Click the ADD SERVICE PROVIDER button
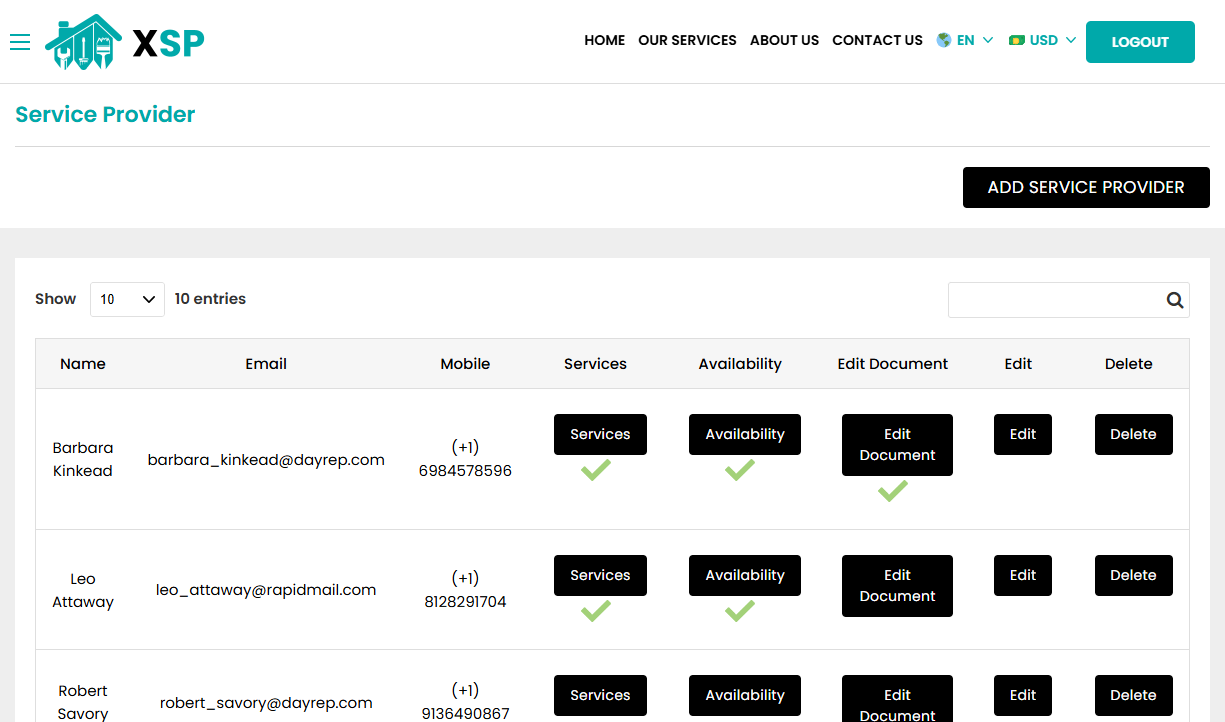Screen dimensions: 1225x722 [x=1086, y=187]
